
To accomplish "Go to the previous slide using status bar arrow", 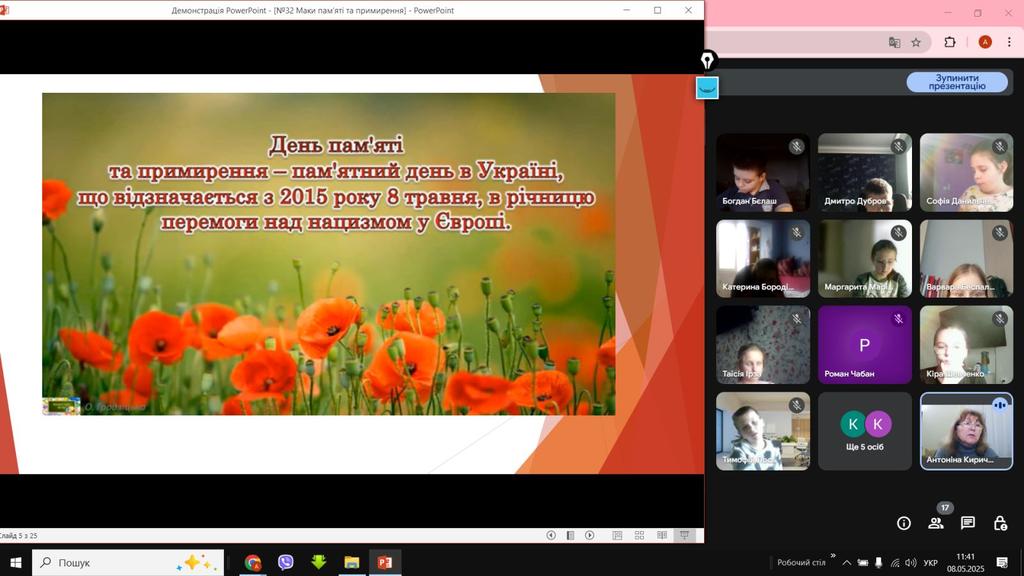I will pyautogui.click(x=551, y=536).
